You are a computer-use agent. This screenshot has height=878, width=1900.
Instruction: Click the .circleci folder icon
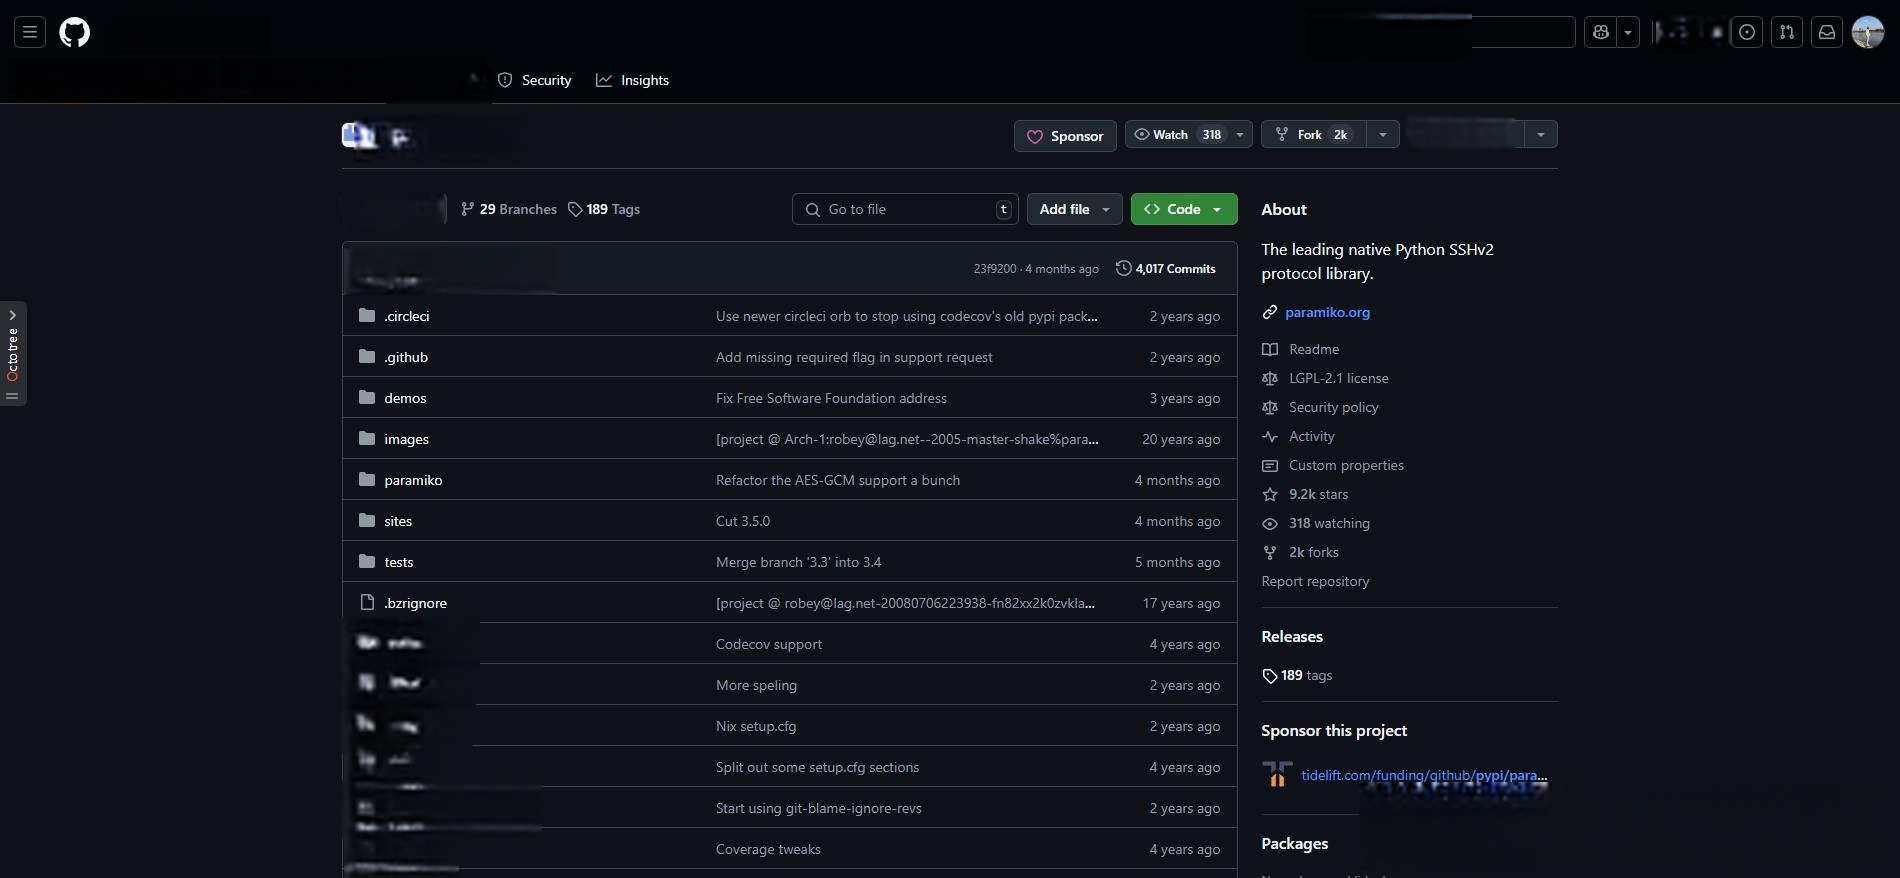[x=367, y=316]
